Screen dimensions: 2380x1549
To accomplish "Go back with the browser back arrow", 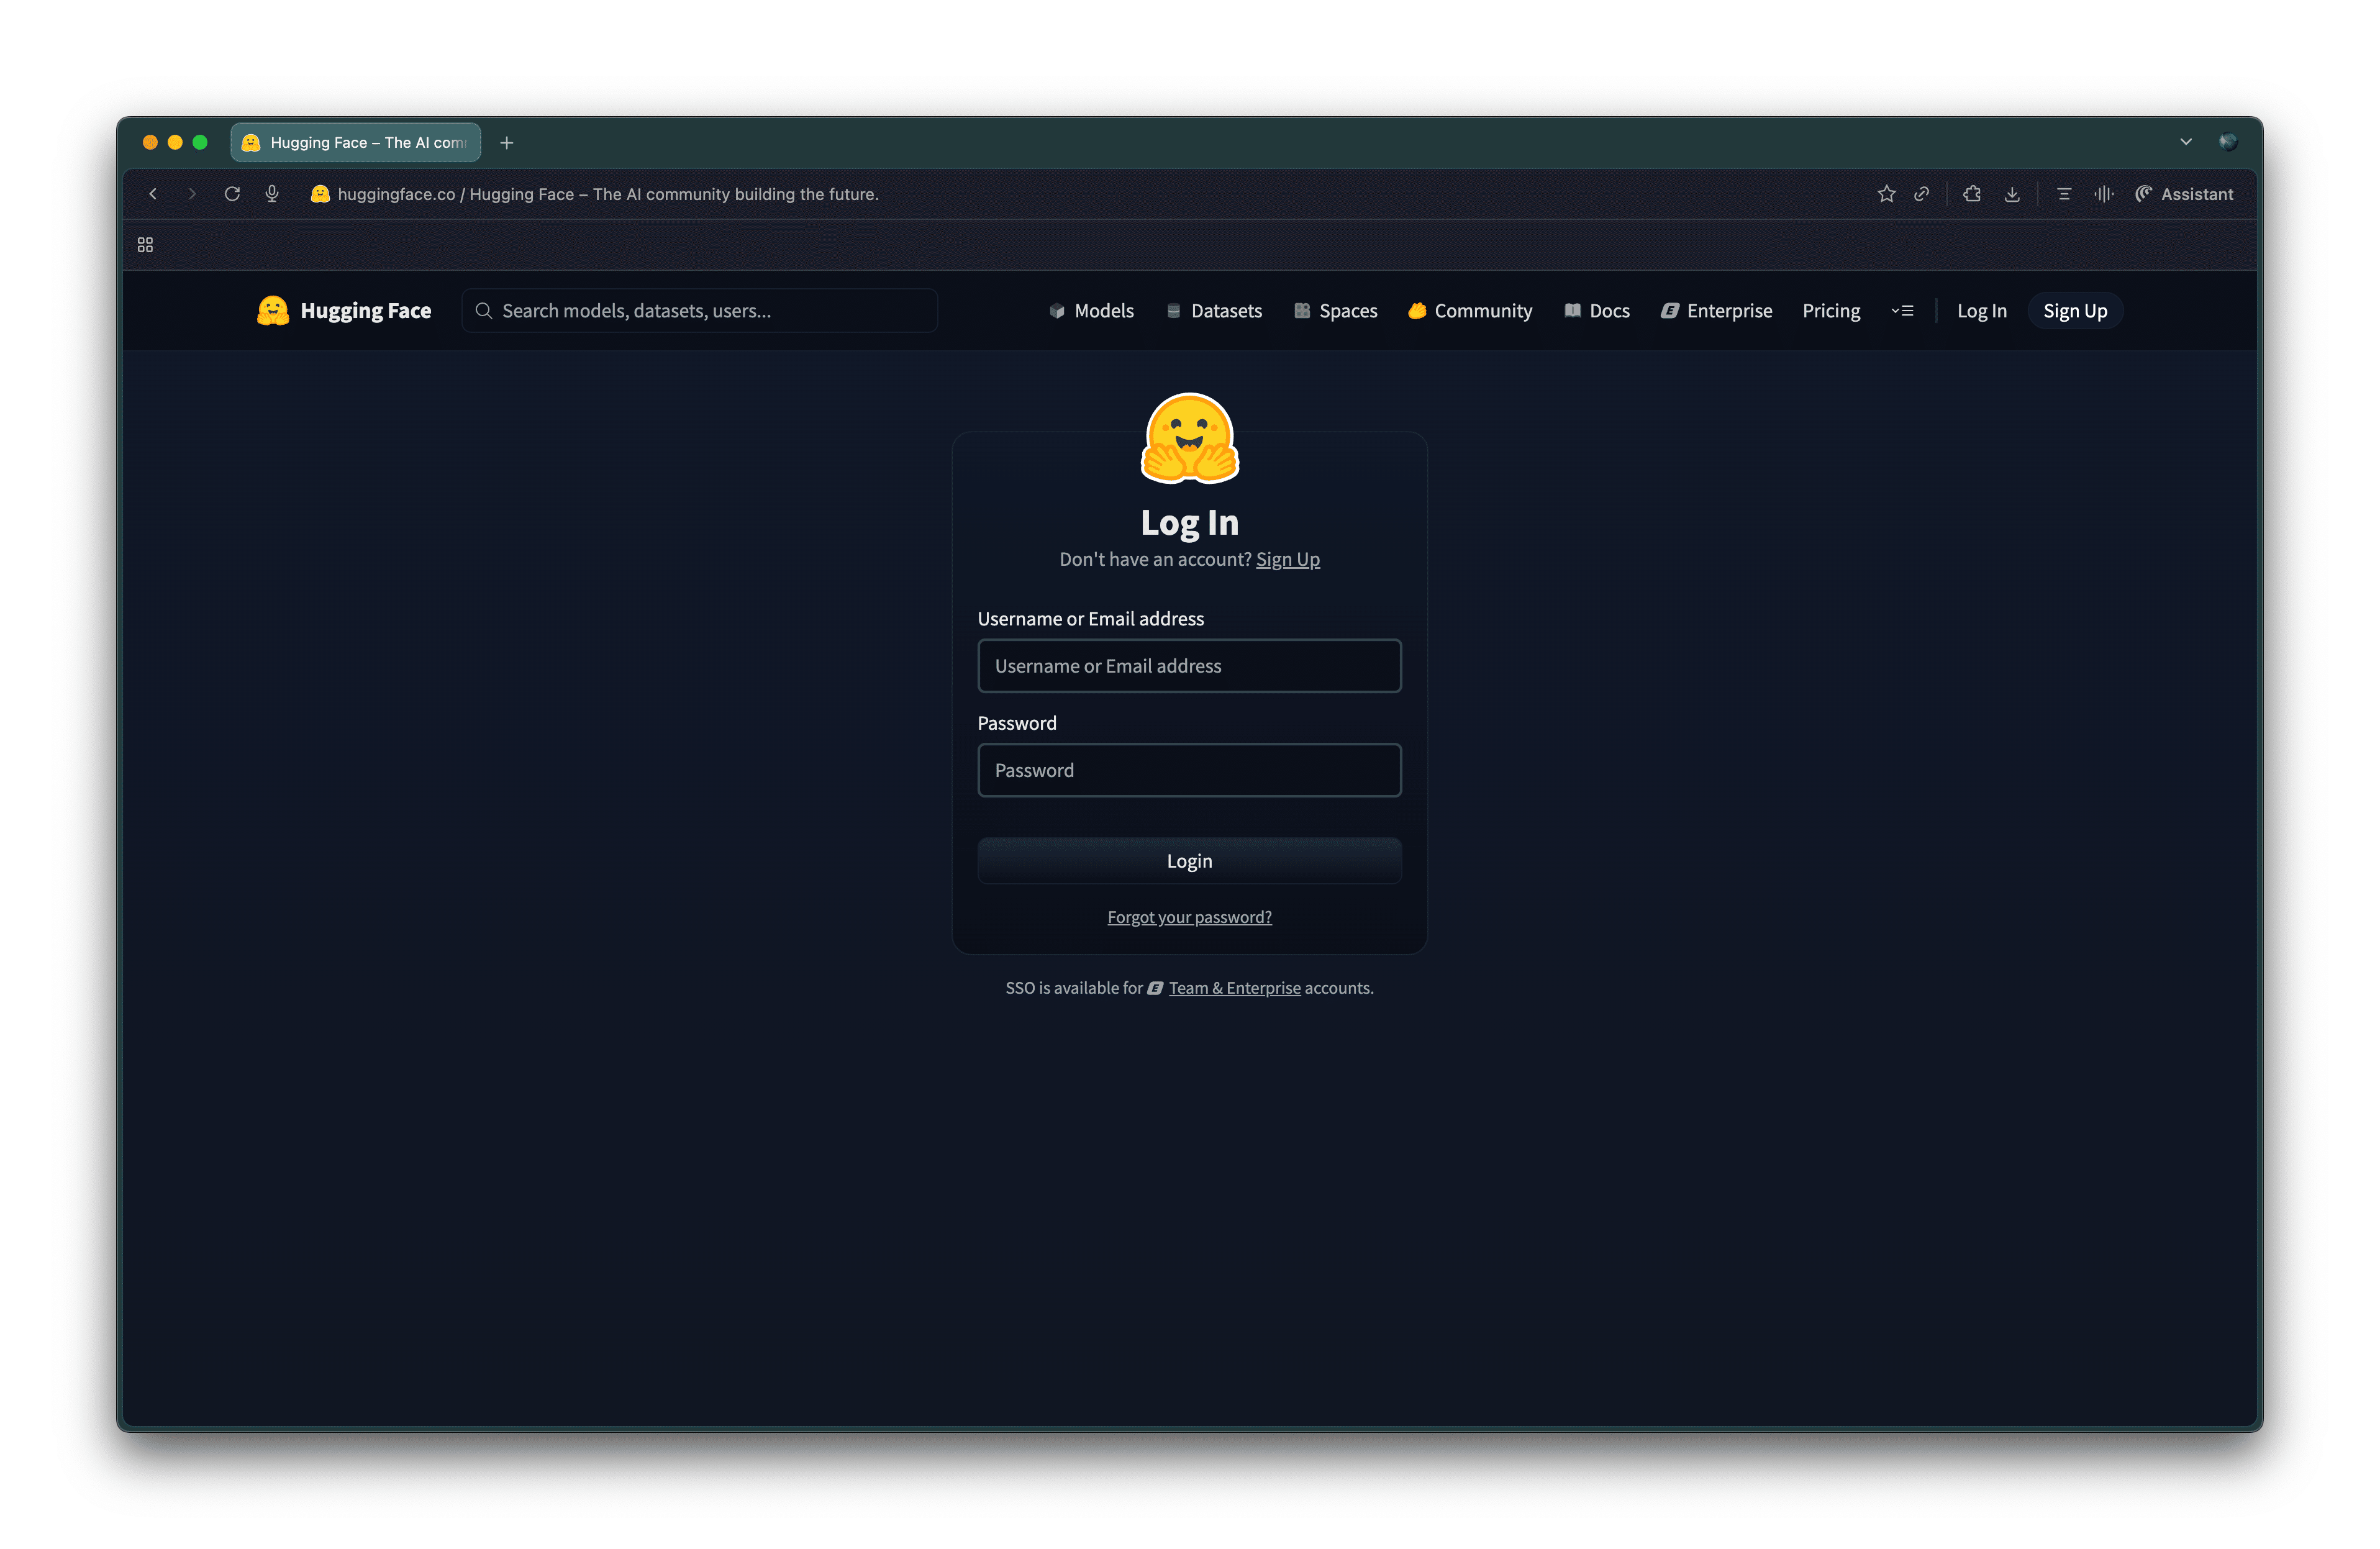I will click(x=153, y=194).
